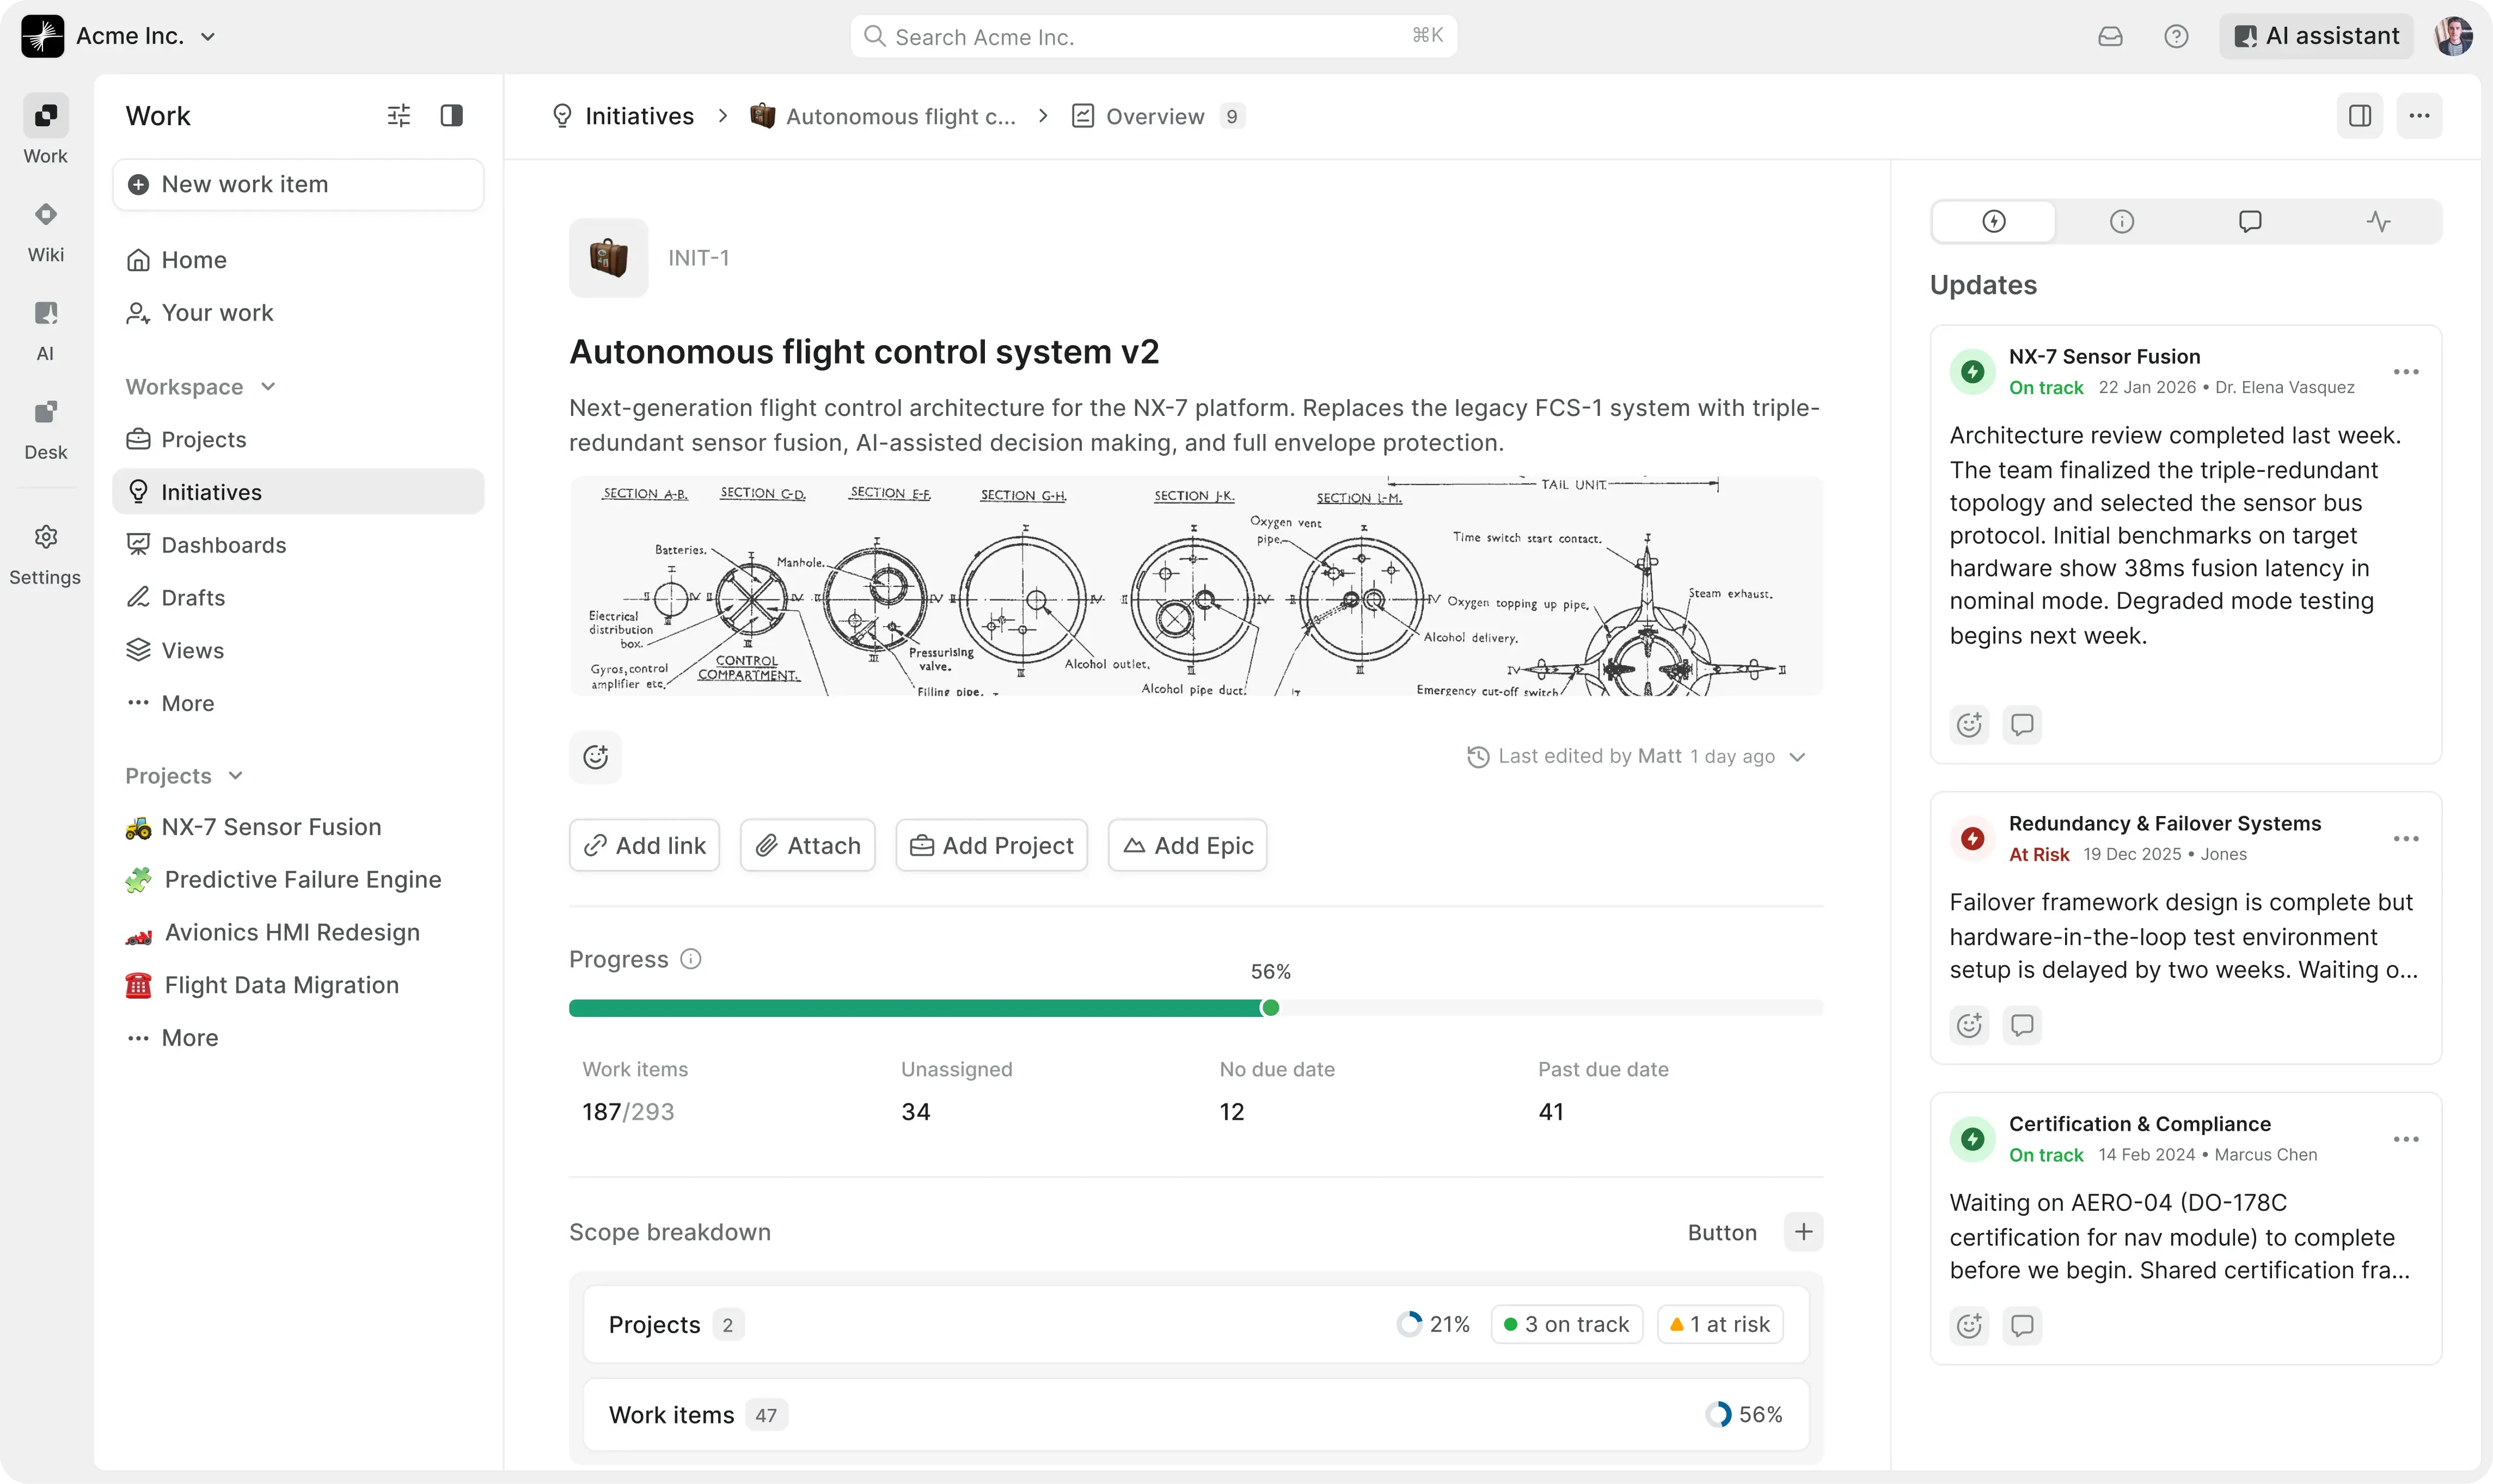Show More items under Projects list

(298, 1038)
